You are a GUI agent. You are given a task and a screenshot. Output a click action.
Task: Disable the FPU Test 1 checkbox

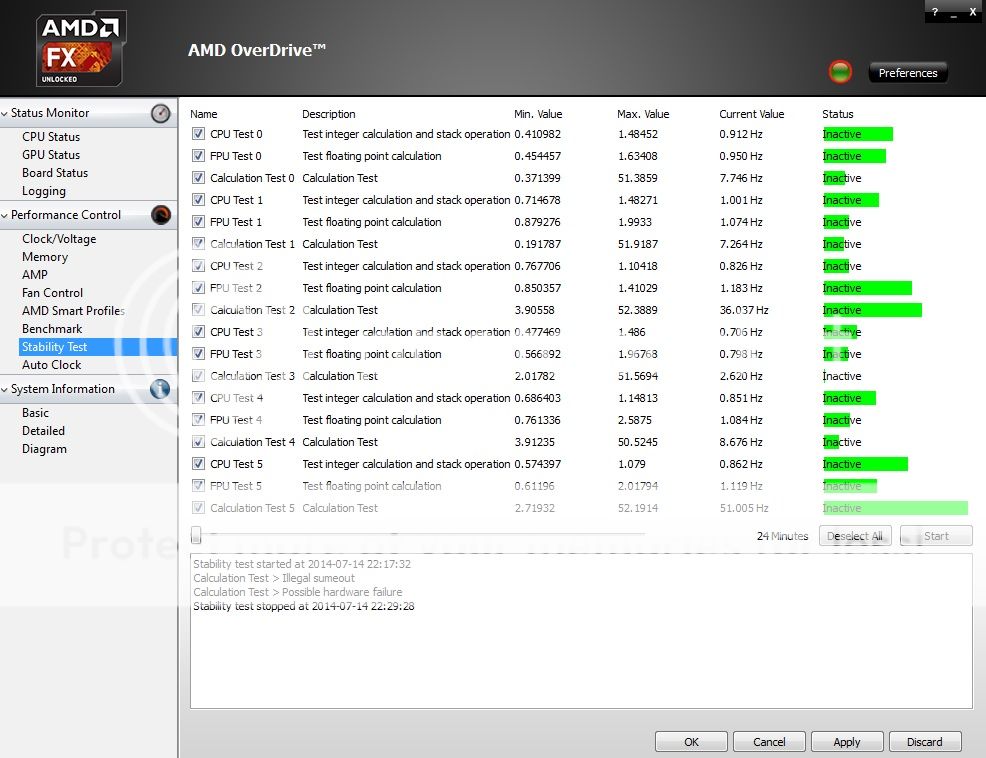pyautogui.click(x=198, y=222)
